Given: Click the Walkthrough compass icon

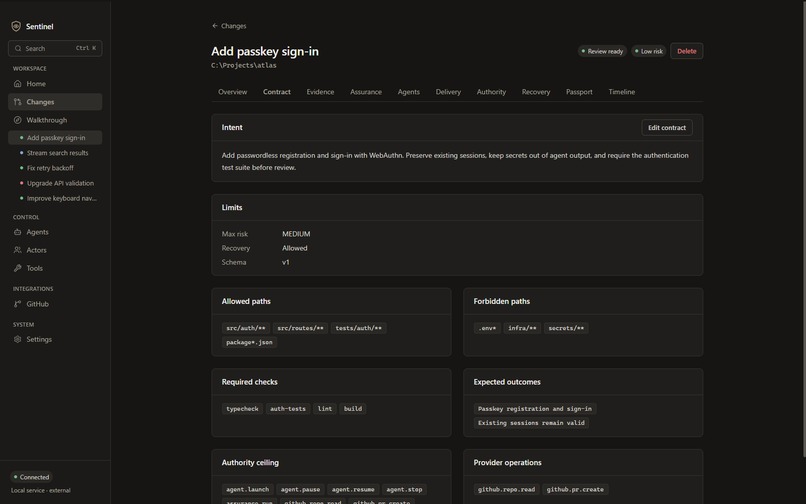Looking at the screenshot, I should tap(17, 120).
